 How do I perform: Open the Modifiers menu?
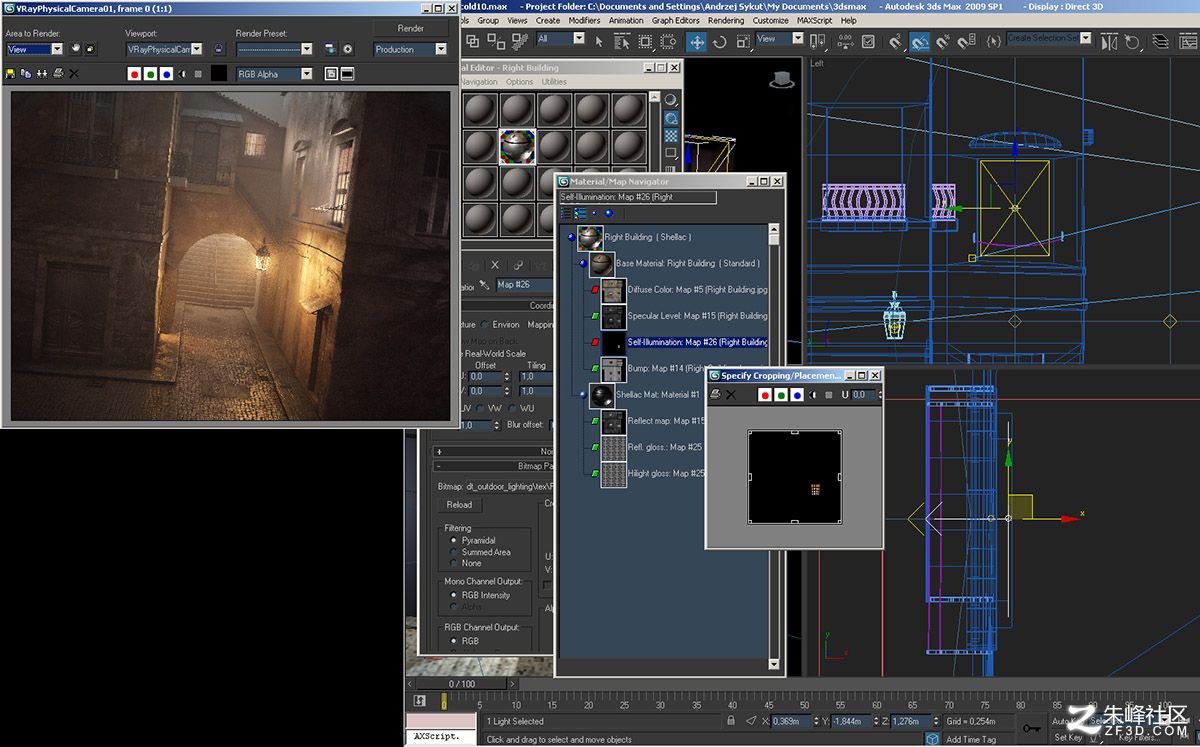[585, 20]
